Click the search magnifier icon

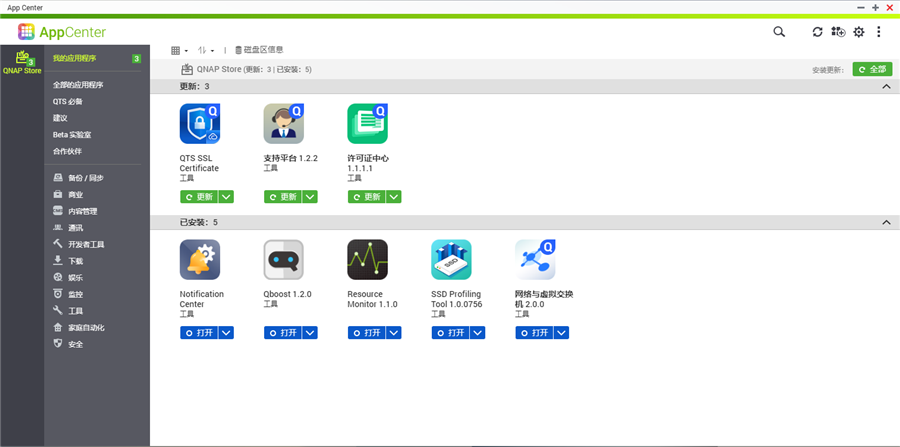point(779,32)
